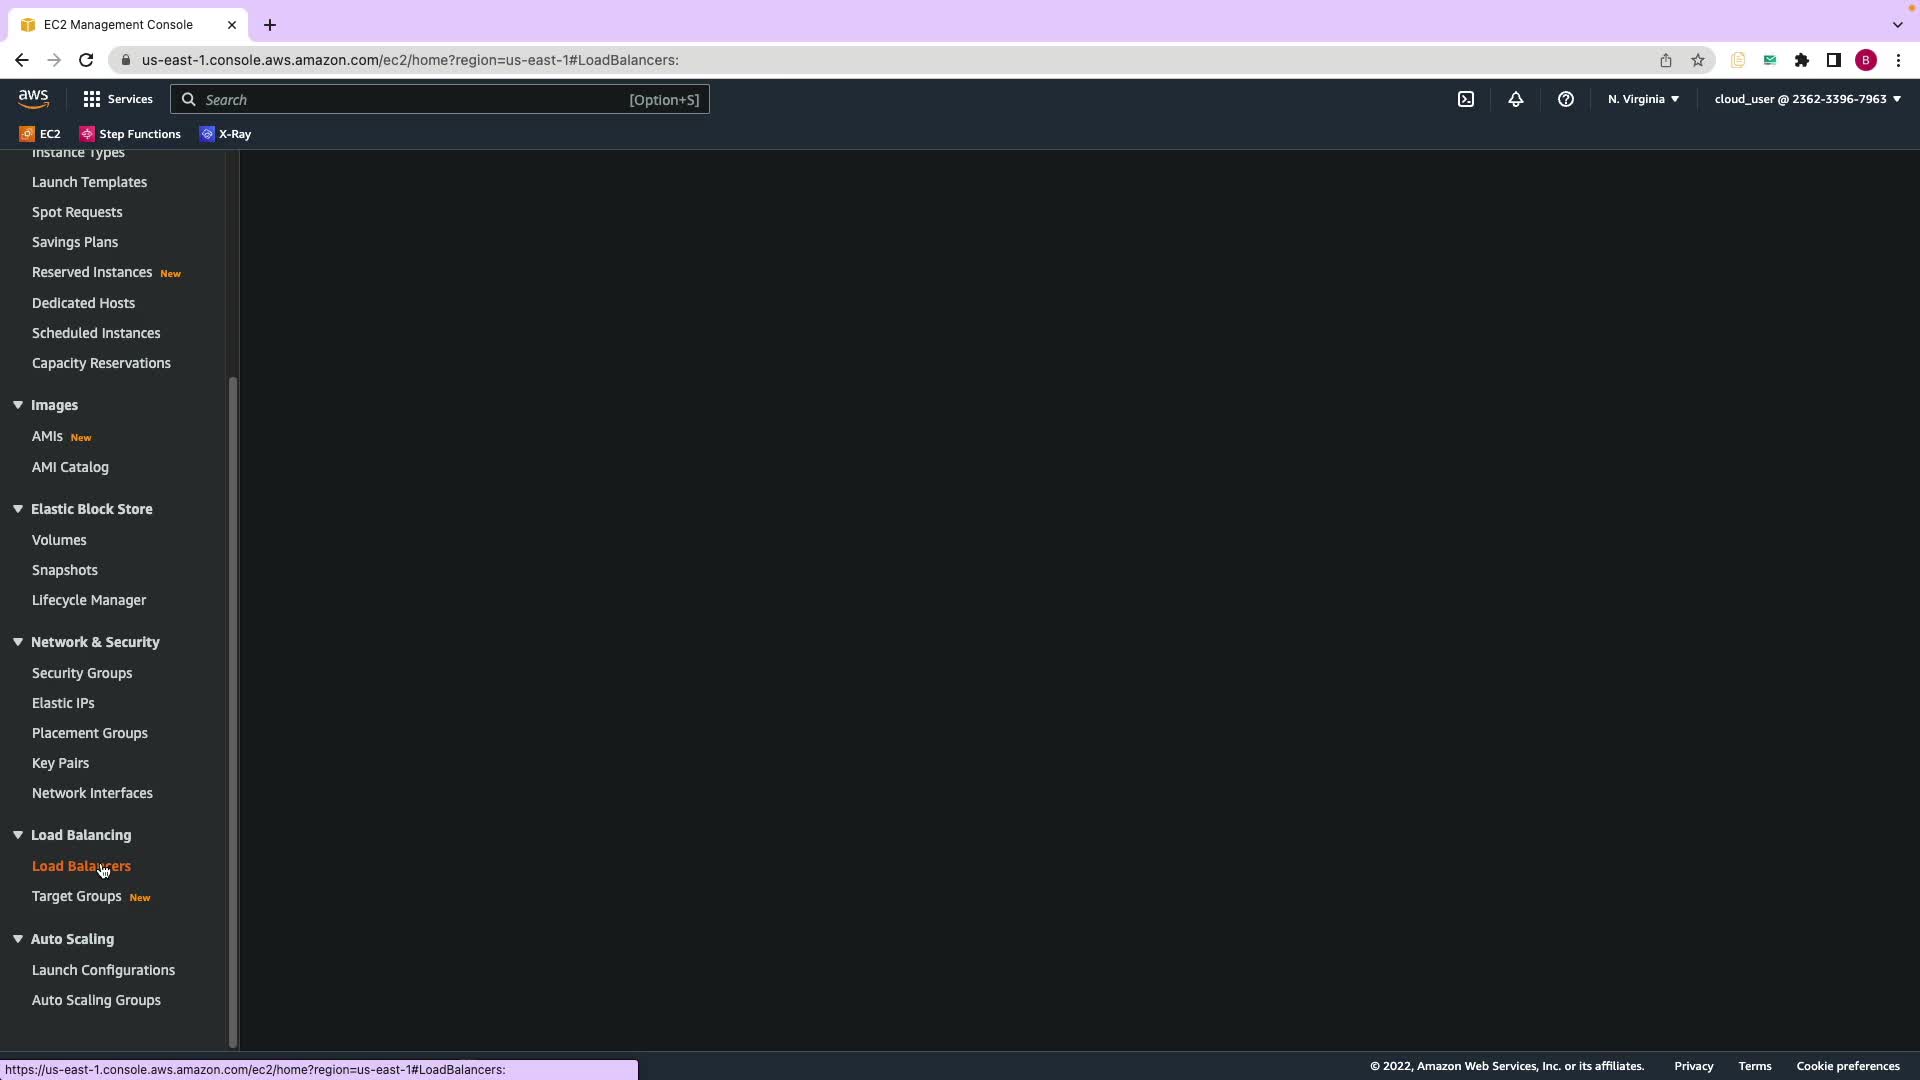The width and height of the screenshot is (1920, 1080).
Task: Go to Security Groups page
Action: 82,673
